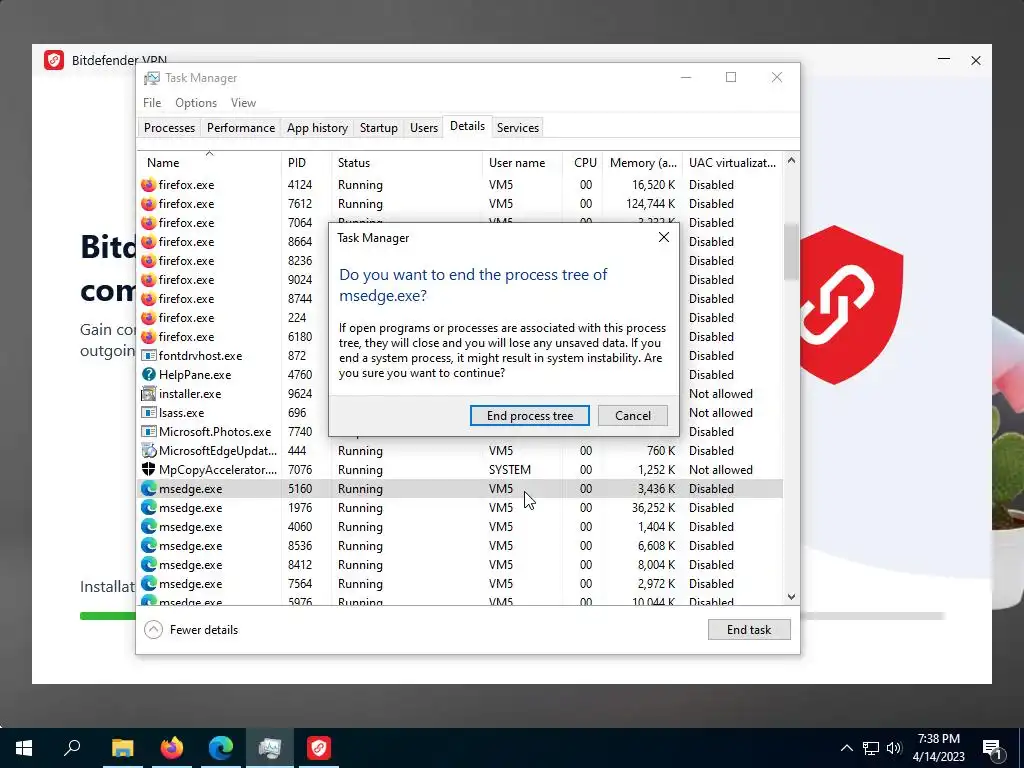Sort by the CPU column header

coord(583,163)
